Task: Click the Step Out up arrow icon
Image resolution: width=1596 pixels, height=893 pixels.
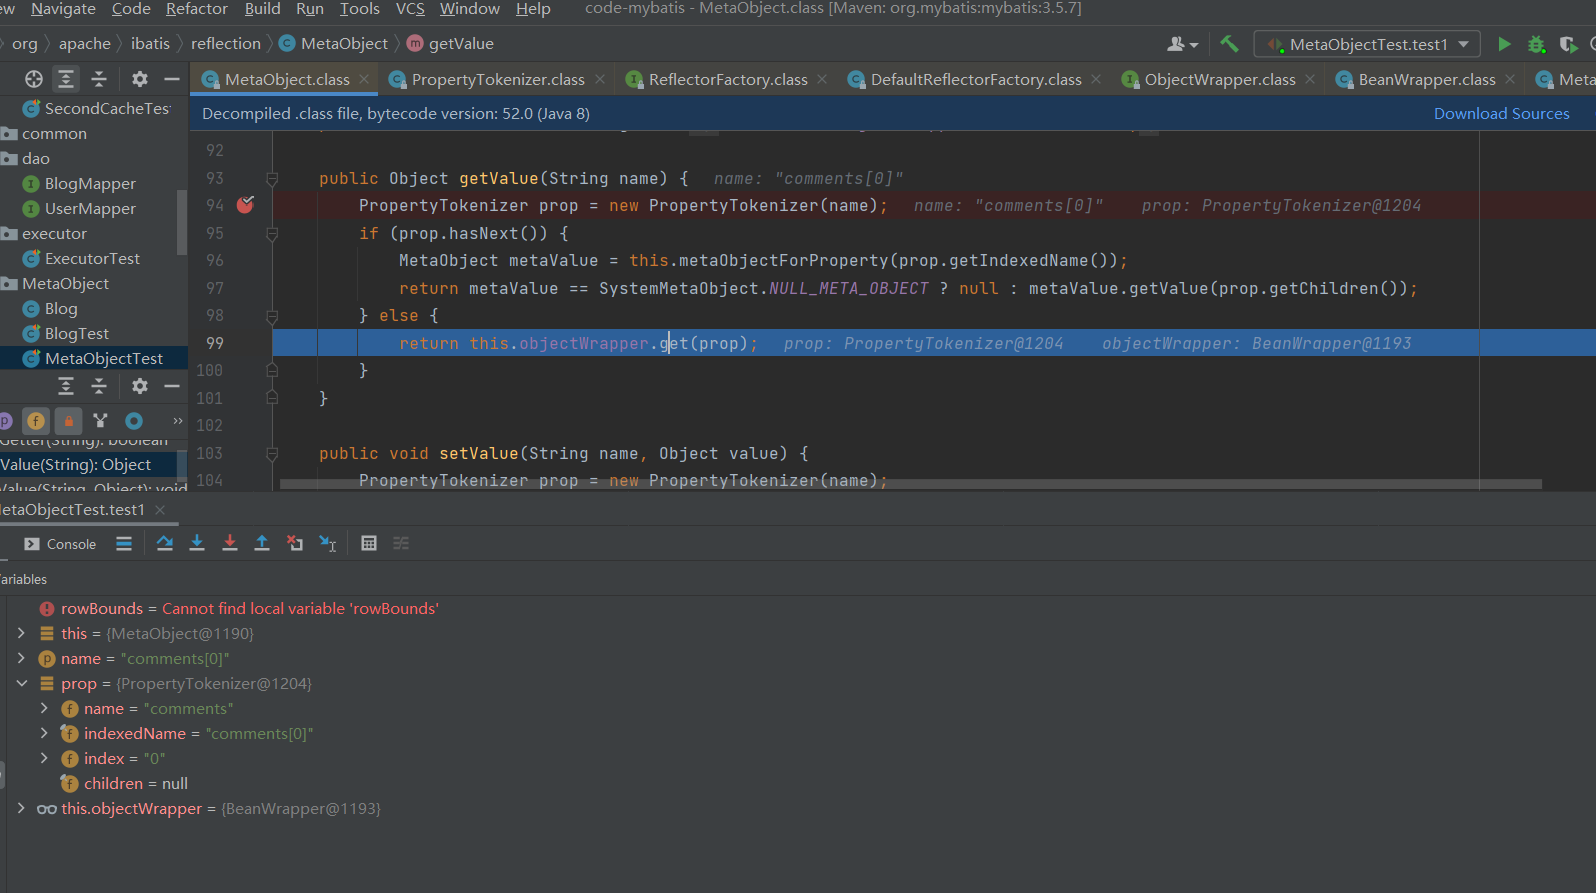Action: point(262,543)
